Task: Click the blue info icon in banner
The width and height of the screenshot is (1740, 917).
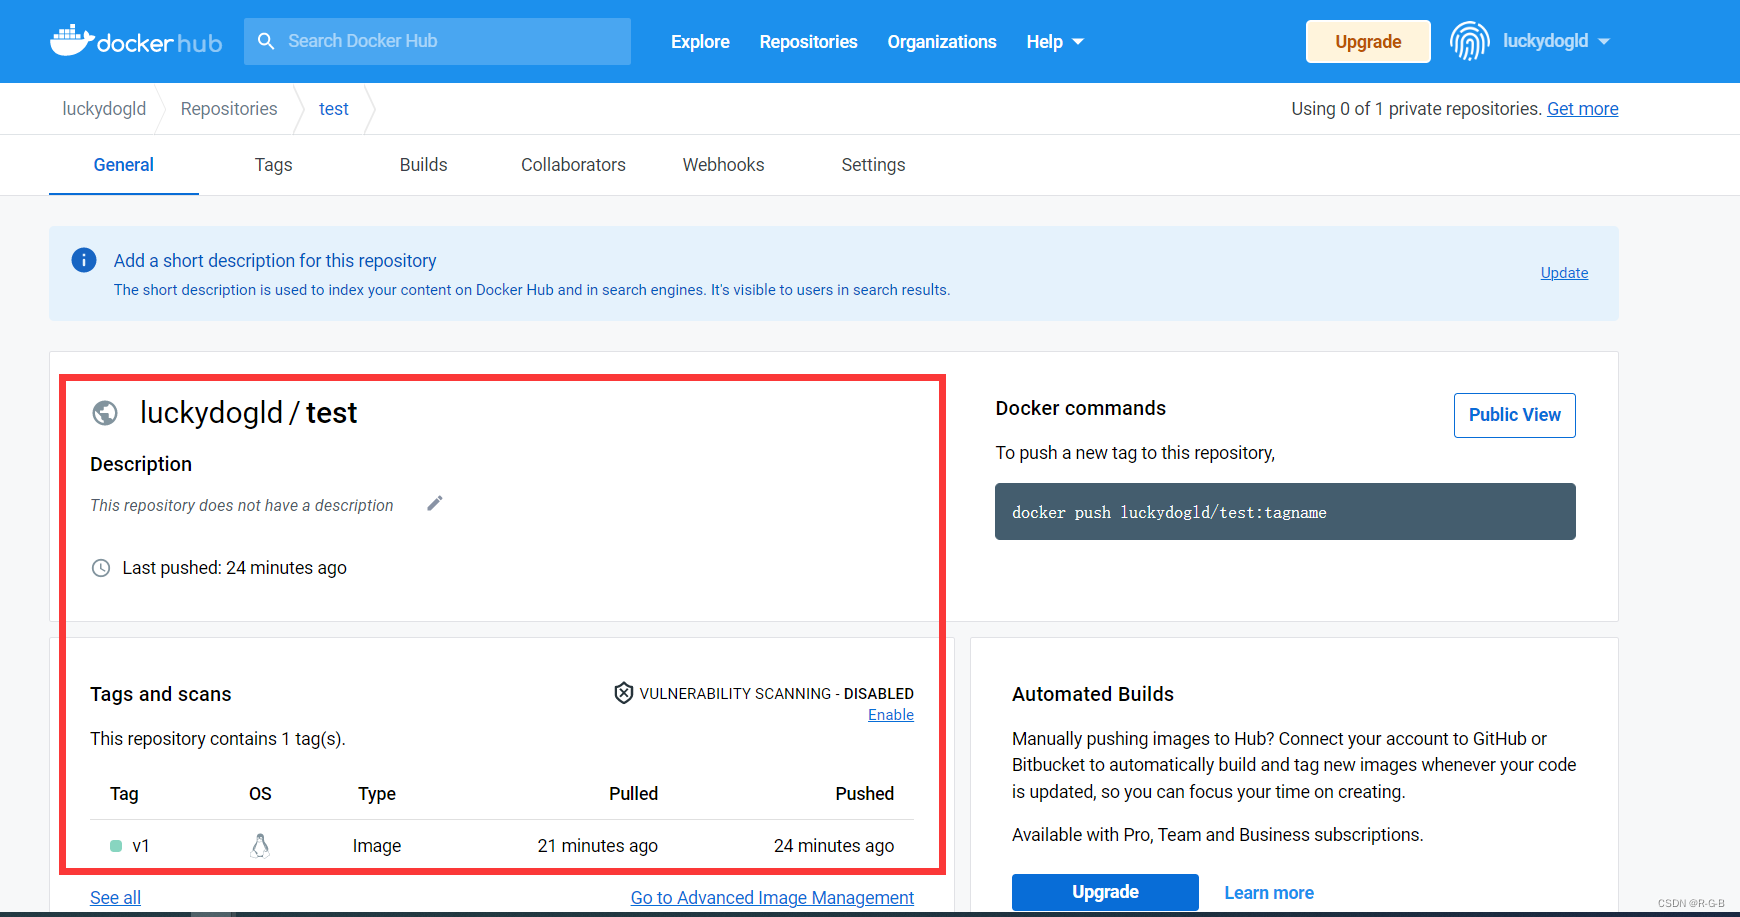Action: point(84,260)
